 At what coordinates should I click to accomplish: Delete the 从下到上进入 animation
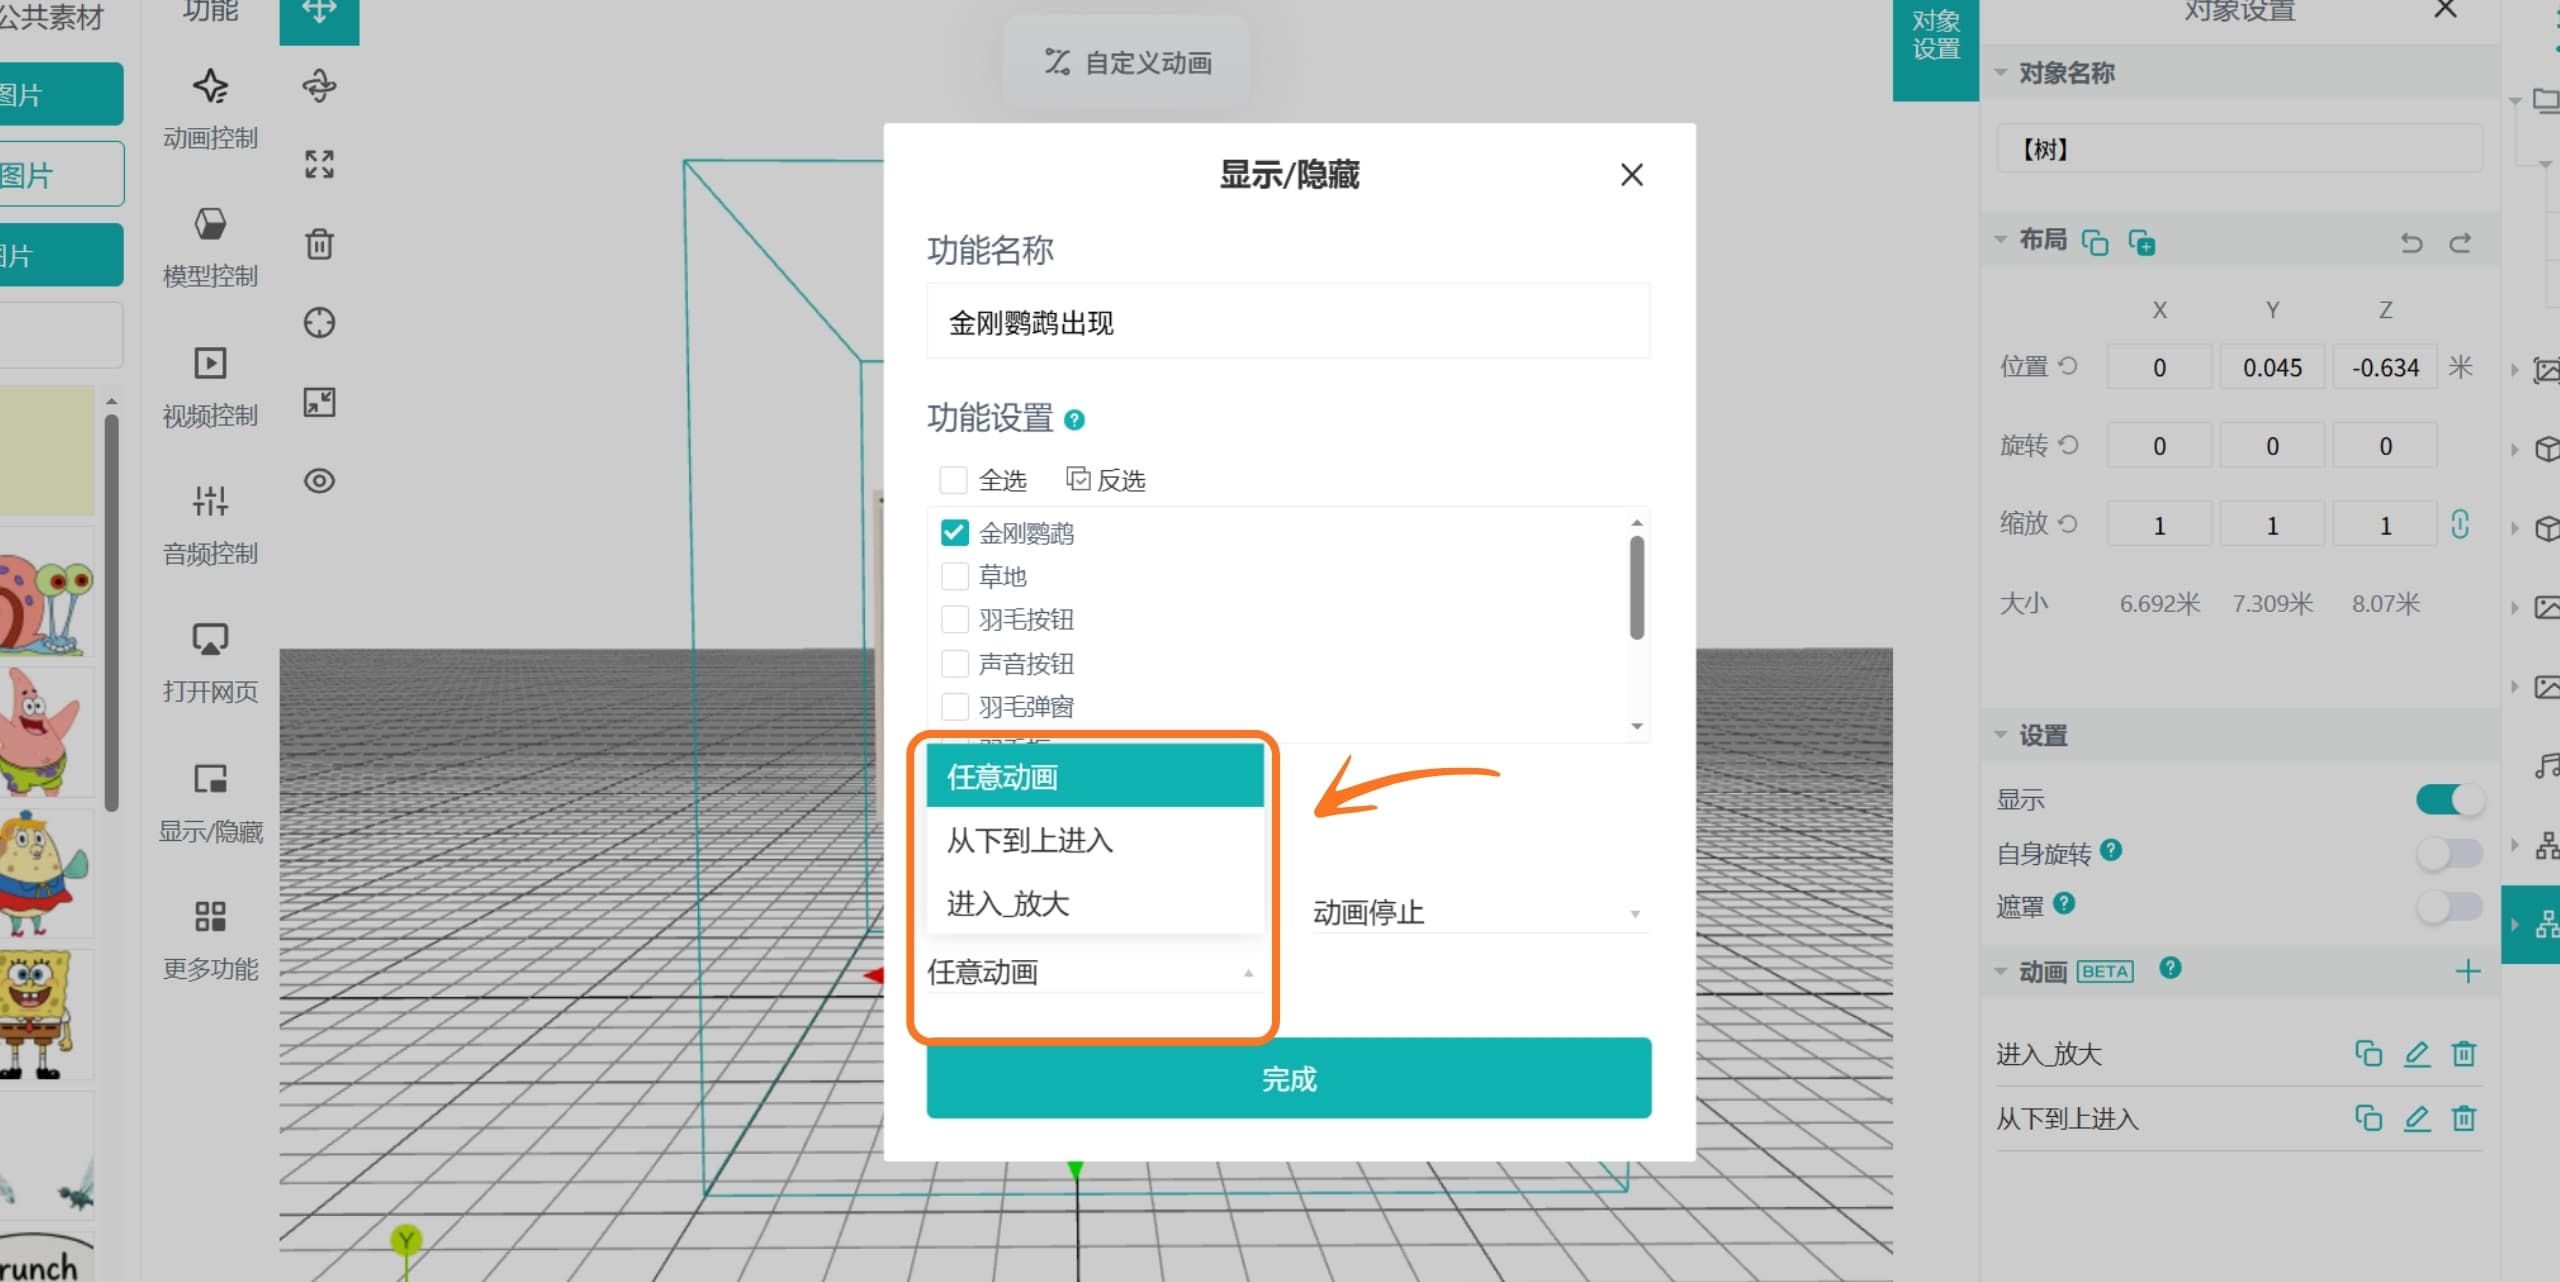[x=2464, y=1118]
